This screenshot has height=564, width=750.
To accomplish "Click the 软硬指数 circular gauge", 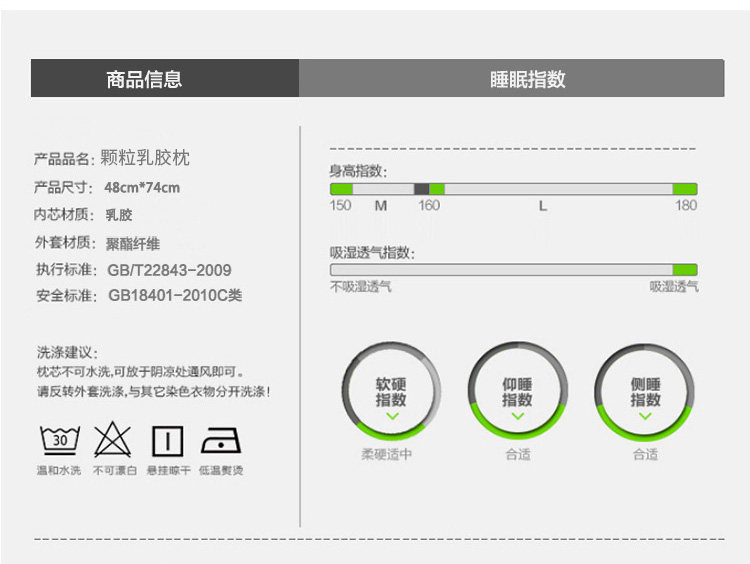I will coord(391,391).
